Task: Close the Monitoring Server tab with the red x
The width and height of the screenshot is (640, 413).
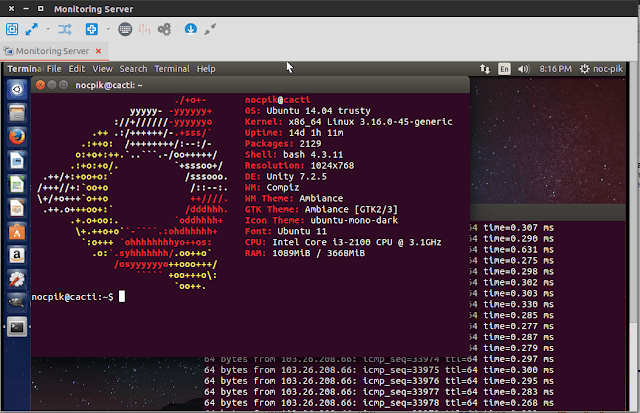Action: tap(98, 51)
